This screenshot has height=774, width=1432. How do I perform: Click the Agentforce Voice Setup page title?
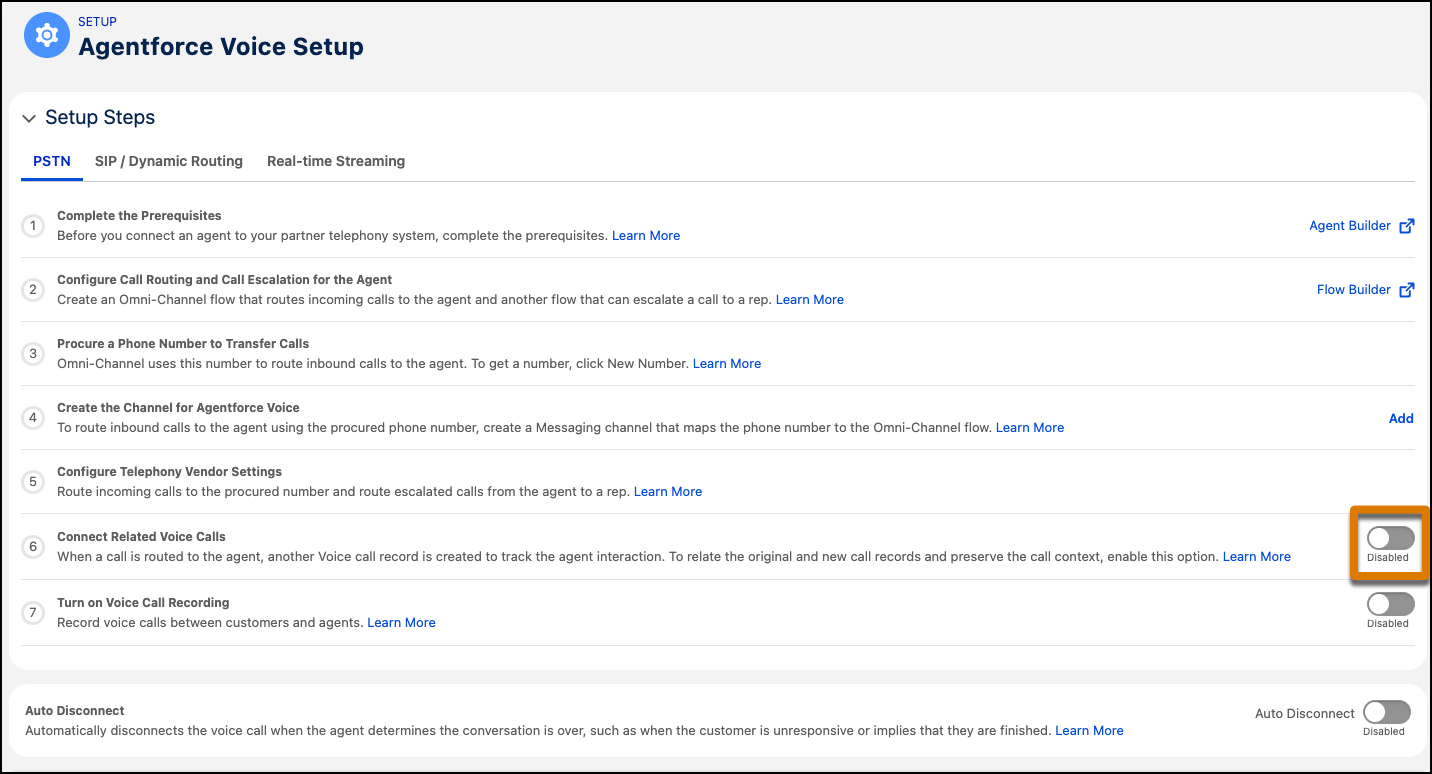tap(221, 47)
